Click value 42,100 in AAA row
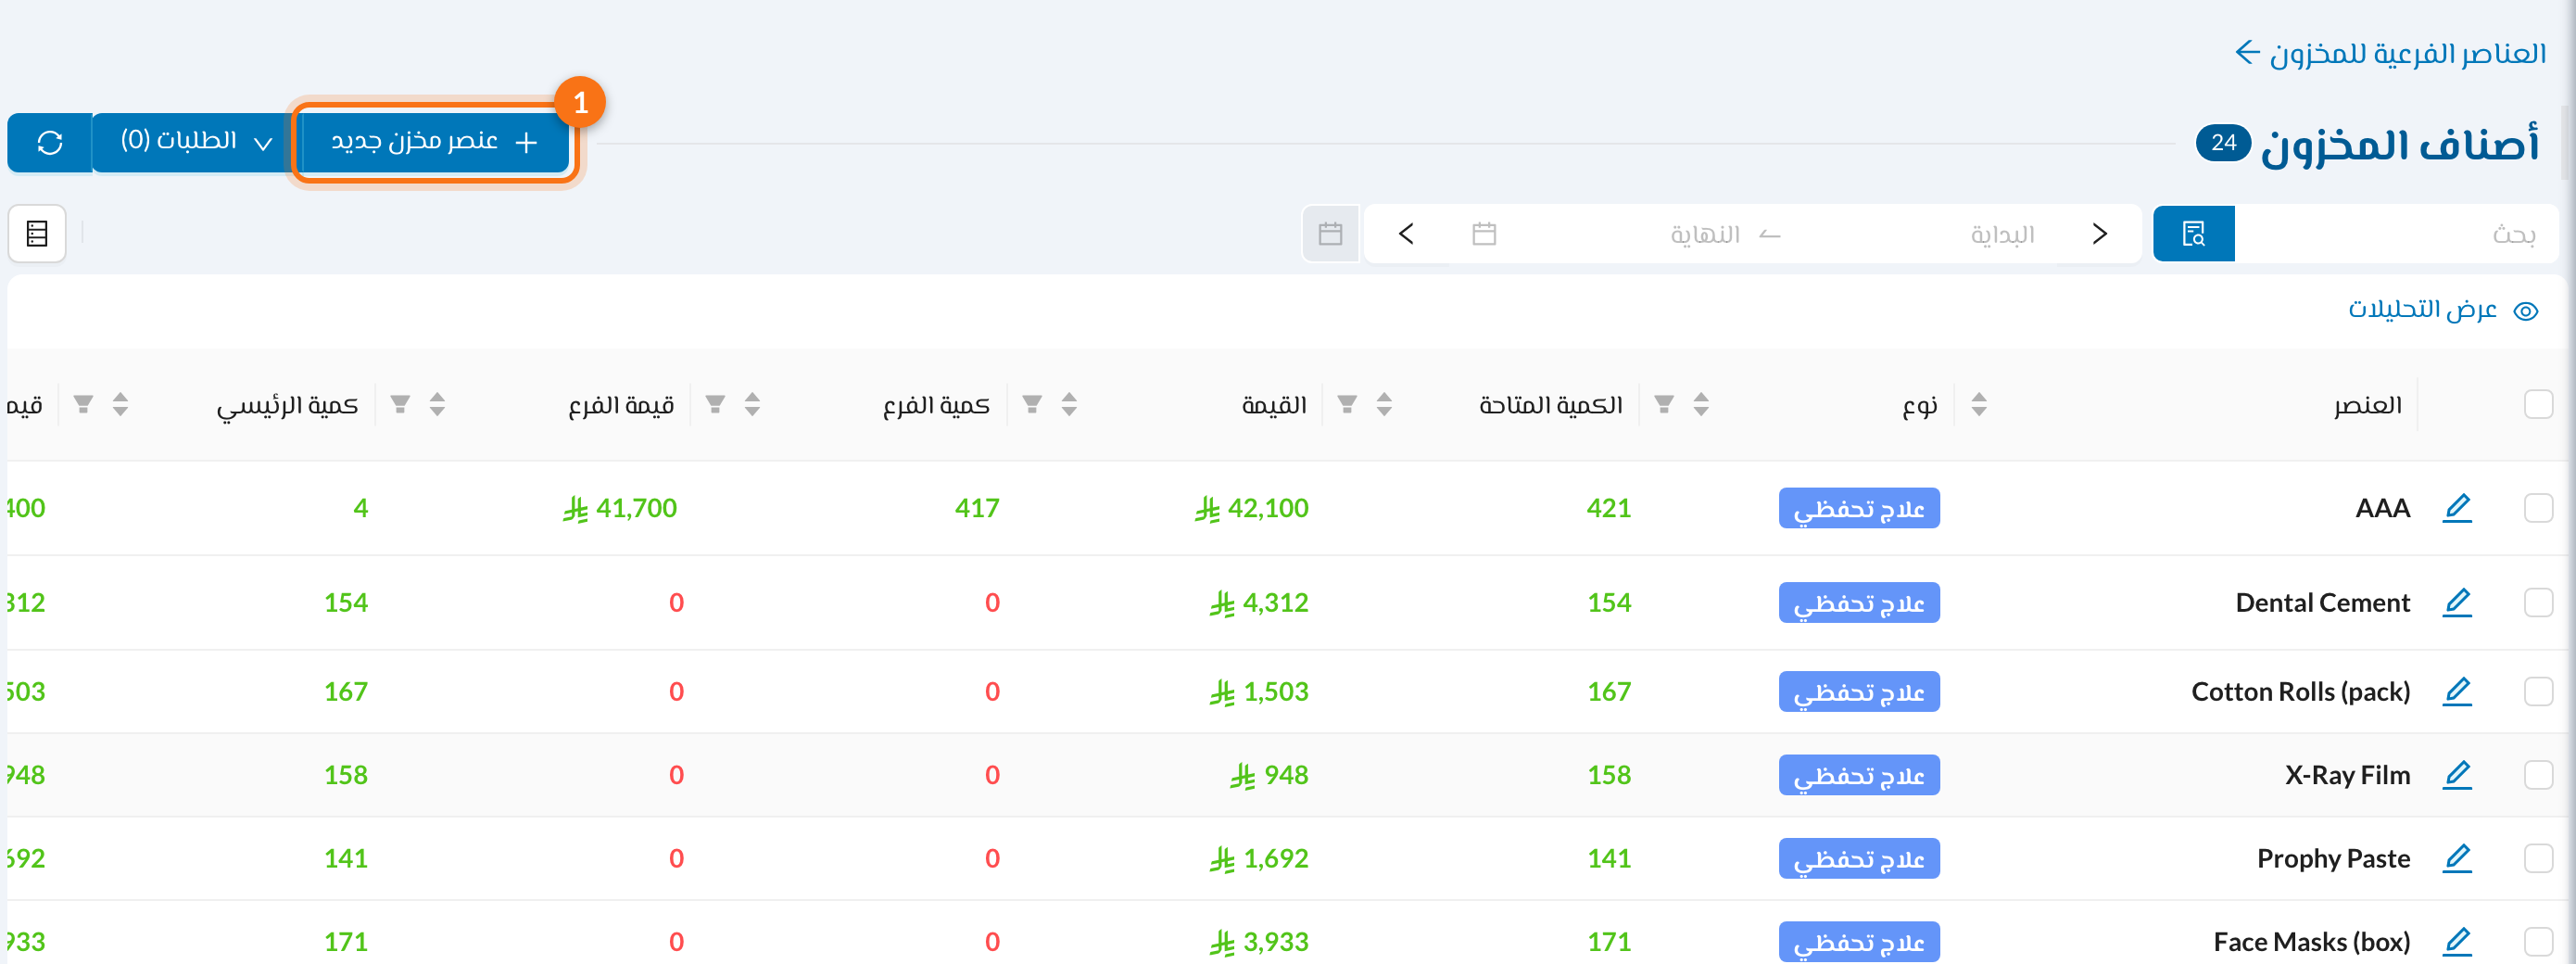 [1251, 508]
